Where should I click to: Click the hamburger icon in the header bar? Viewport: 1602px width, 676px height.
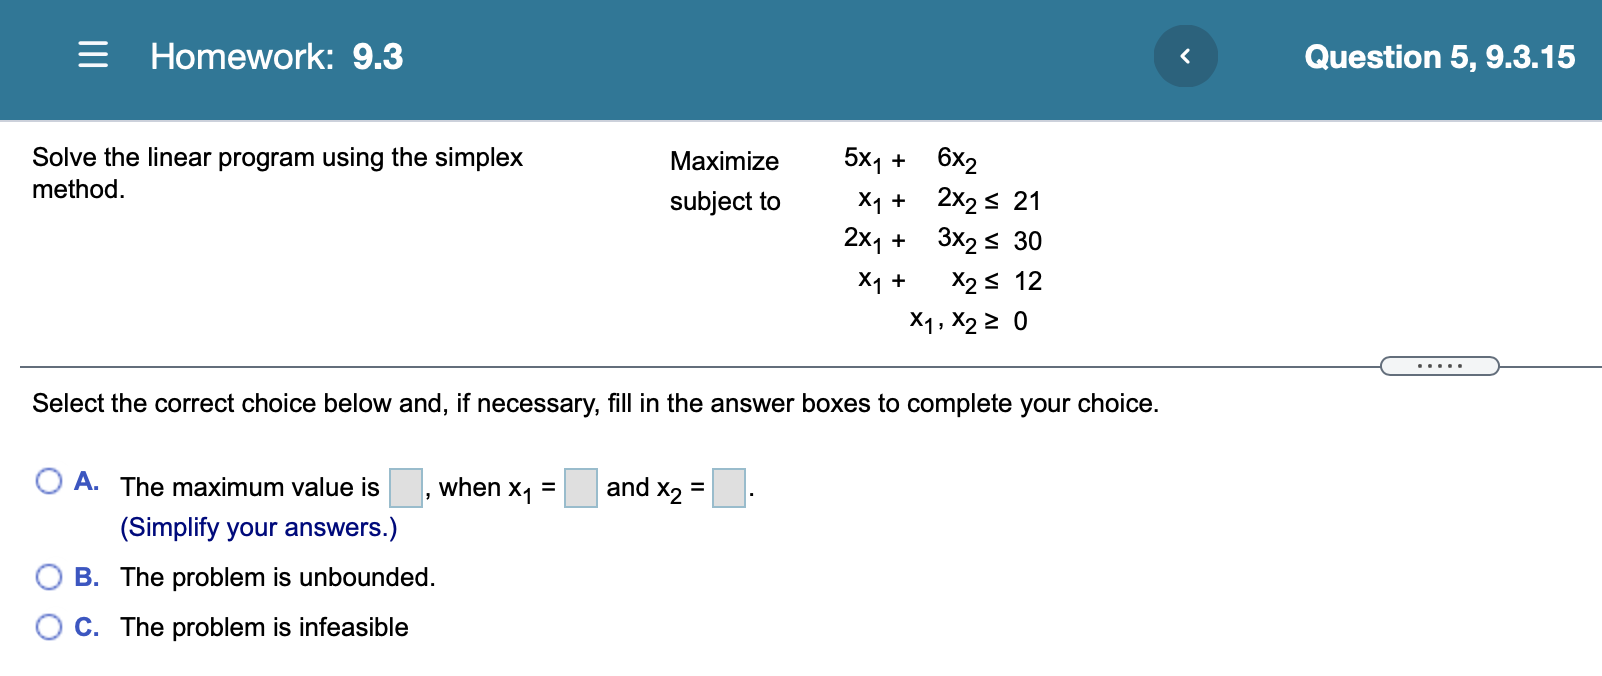click(92, 56)
